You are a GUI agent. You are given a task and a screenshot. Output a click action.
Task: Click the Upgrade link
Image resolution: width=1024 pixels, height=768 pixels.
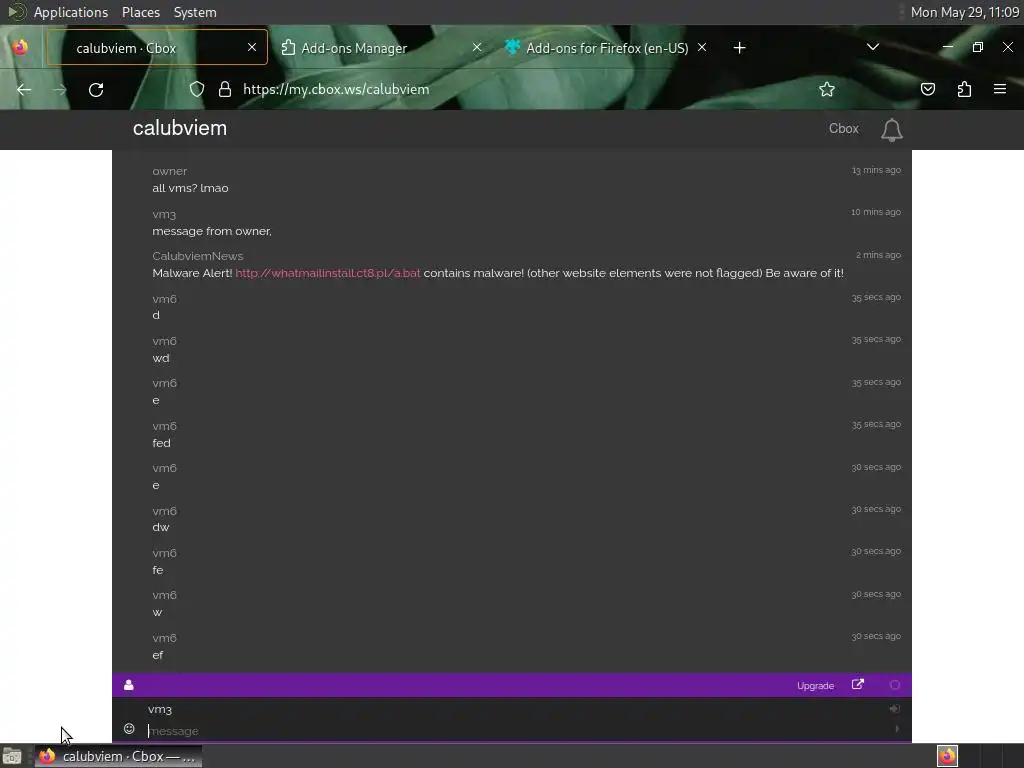(815, 686)
